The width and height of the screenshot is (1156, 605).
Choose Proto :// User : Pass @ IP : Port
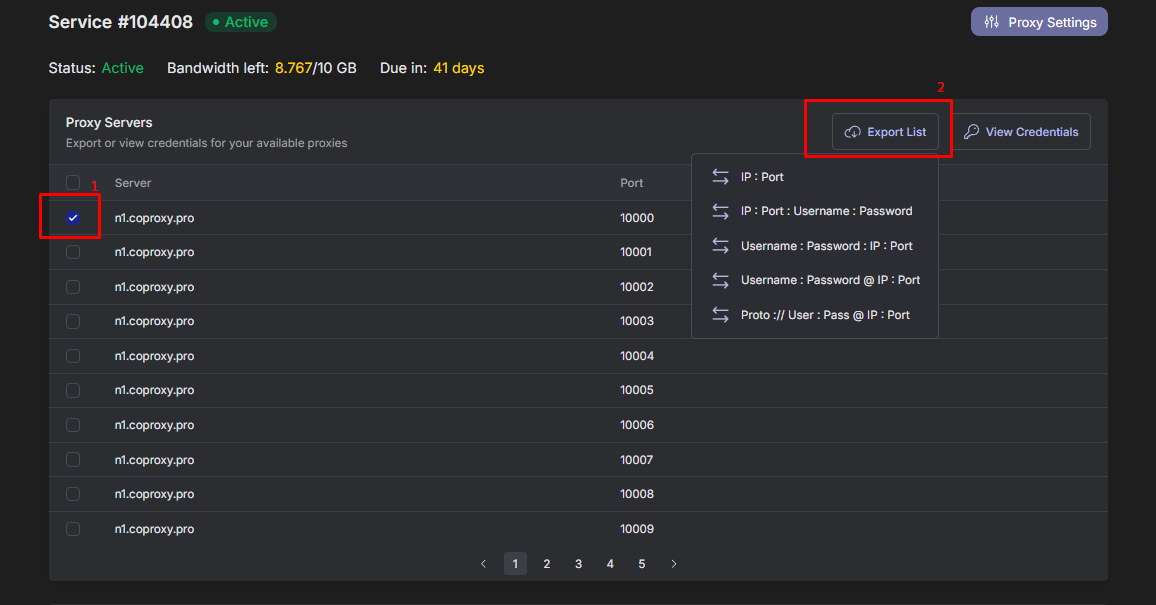pyautogui.click(x=815, y=315)
